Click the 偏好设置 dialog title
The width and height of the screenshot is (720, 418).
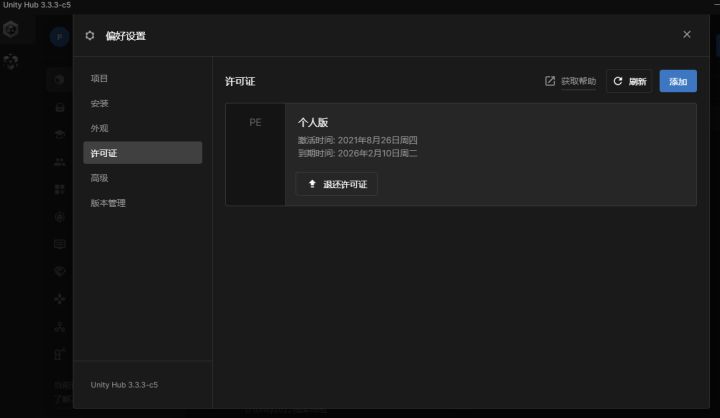click(x=125, y=36)
